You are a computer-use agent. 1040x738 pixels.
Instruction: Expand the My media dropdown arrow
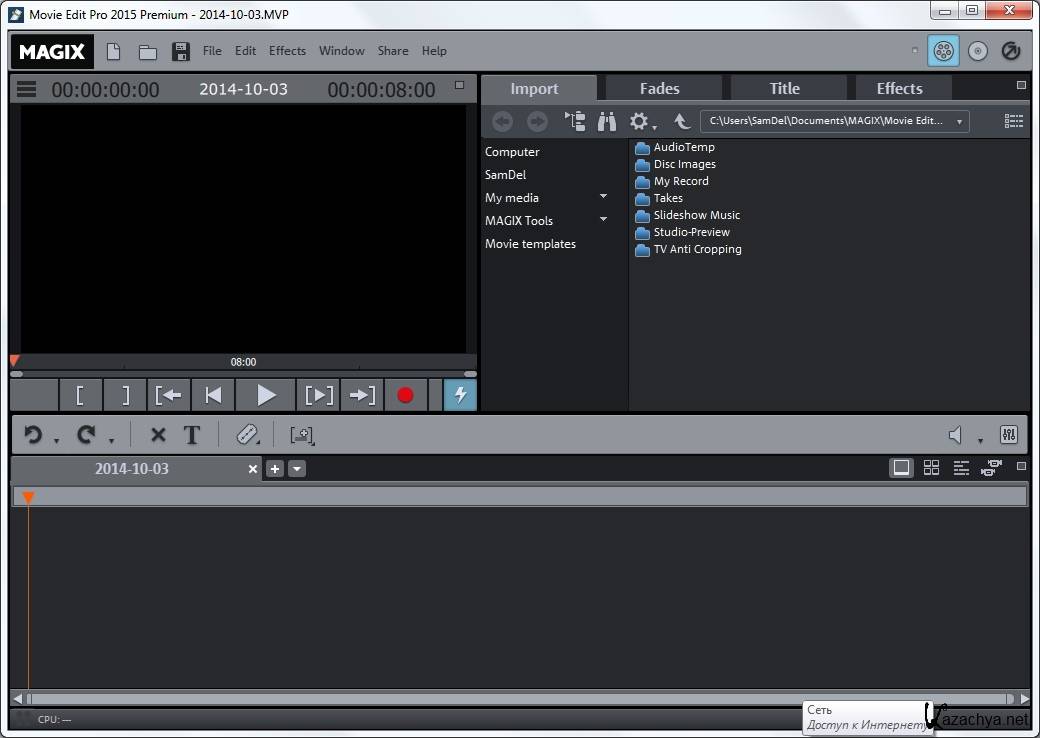[603, 197]
